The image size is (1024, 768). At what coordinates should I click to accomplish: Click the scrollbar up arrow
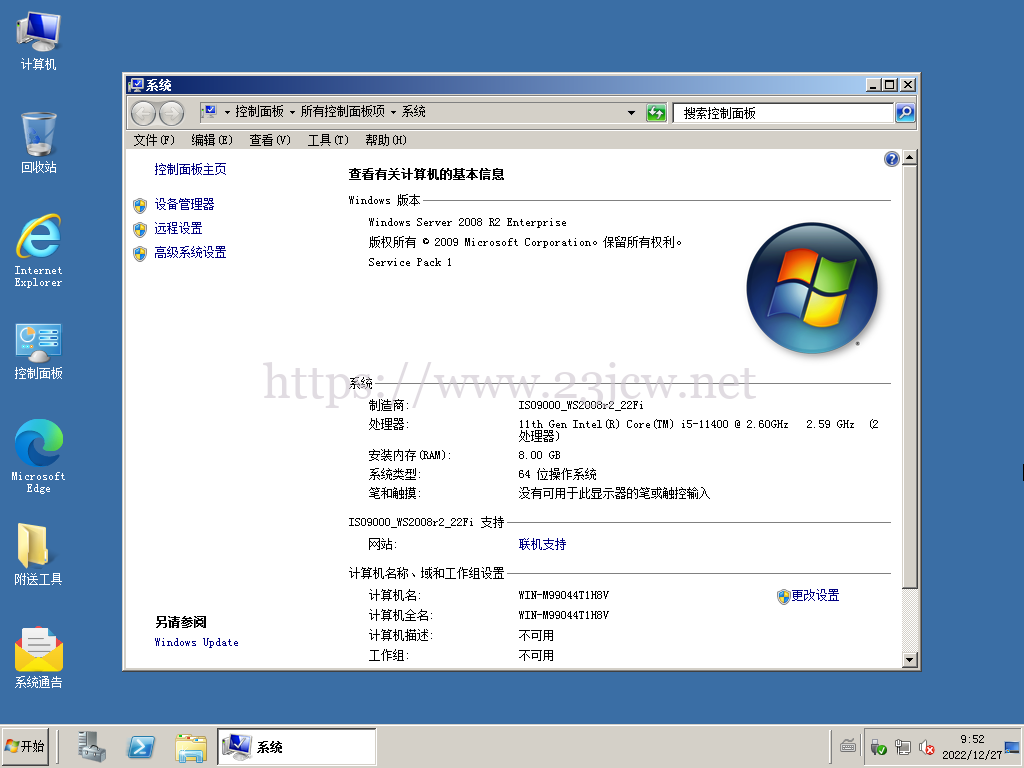[x=910, y=157]
